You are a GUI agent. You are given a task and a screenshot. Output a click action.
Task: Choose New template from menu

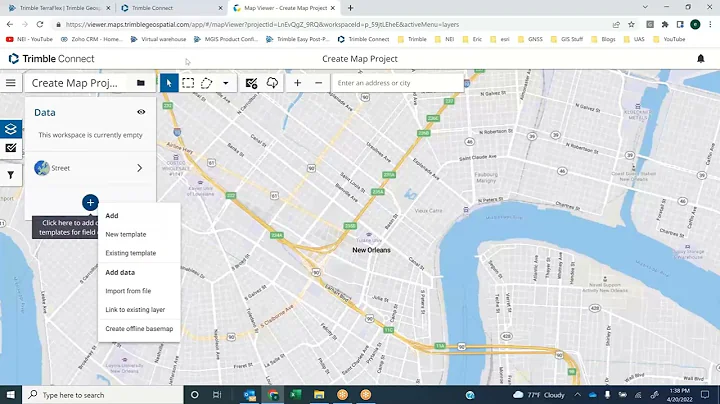coord(126,234)
